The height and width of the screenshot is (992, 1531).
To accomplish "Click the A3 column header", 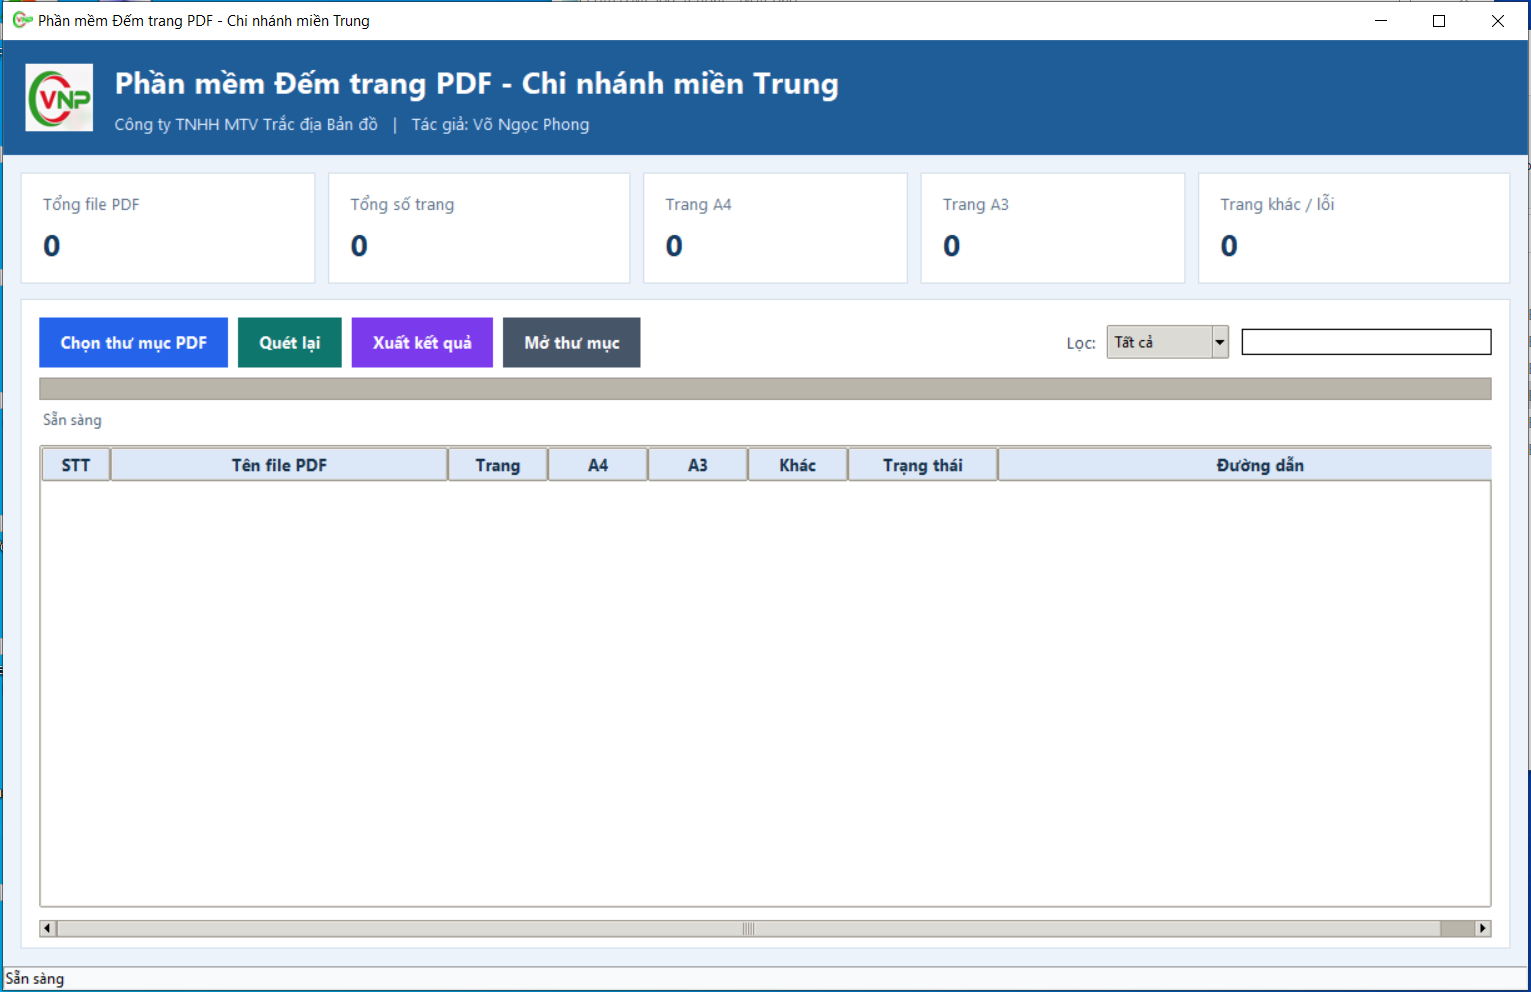I will (698, 465).
